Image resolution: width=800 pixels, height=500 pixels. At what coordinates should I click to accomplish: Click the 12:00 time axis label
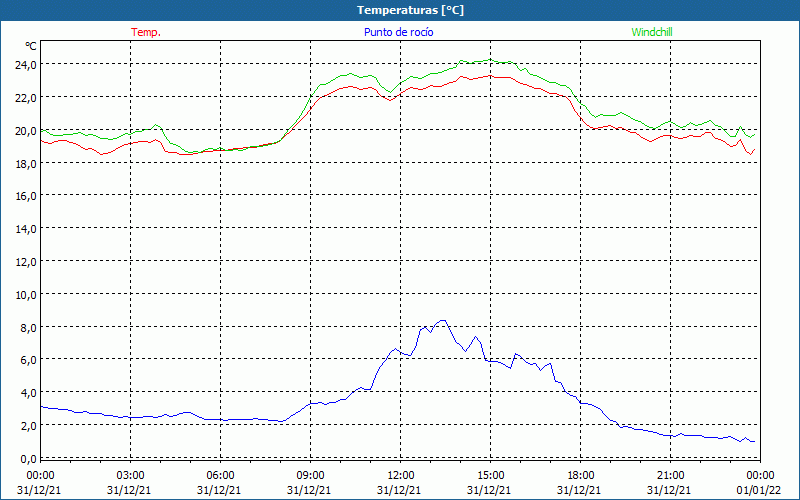click(401, 475)
